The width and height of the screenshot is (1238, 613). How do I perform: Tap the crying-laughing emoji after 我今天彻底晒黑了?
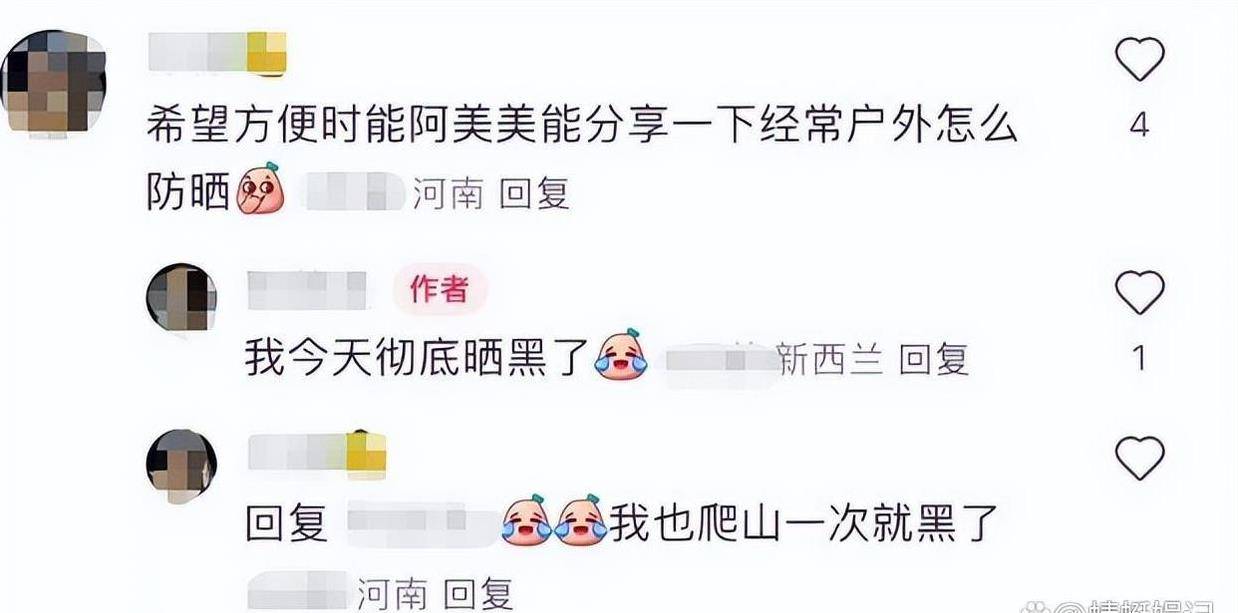[x=620, y=356]
